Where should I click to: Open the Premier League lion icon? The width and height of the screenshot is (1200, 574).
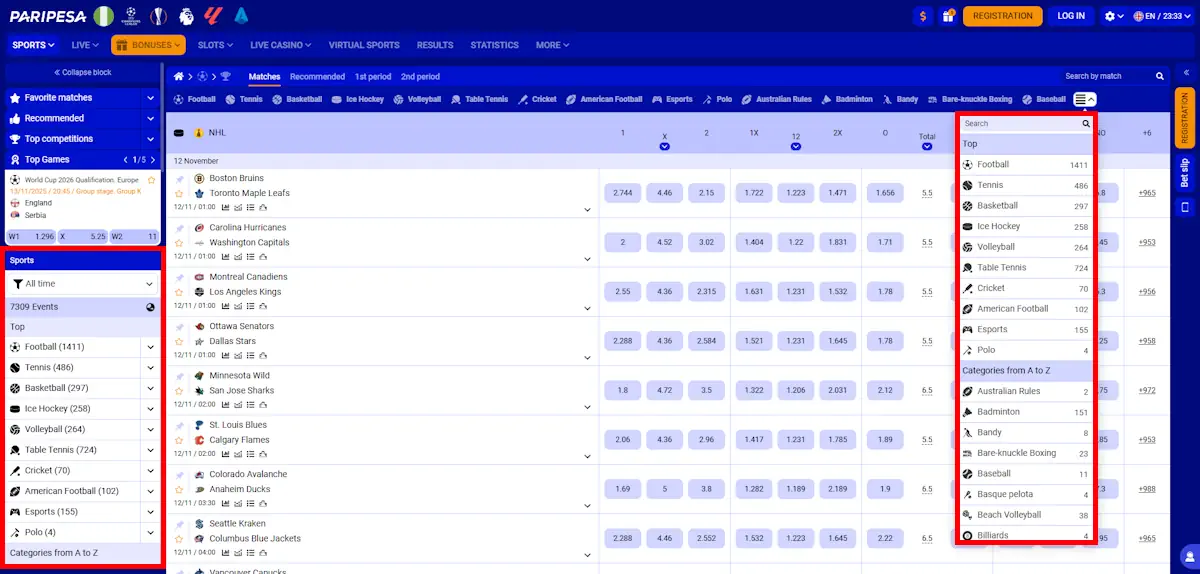click(185, 16)
